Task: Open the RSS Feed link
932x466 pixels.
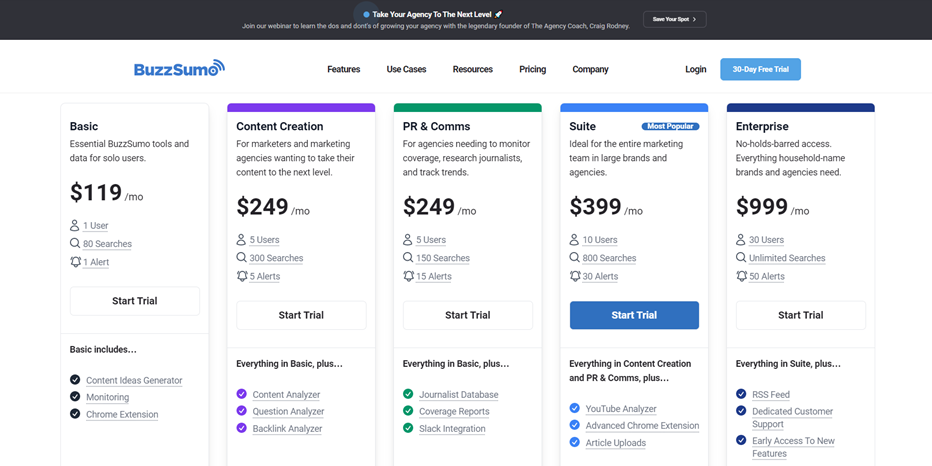Action: coord(771,395)
